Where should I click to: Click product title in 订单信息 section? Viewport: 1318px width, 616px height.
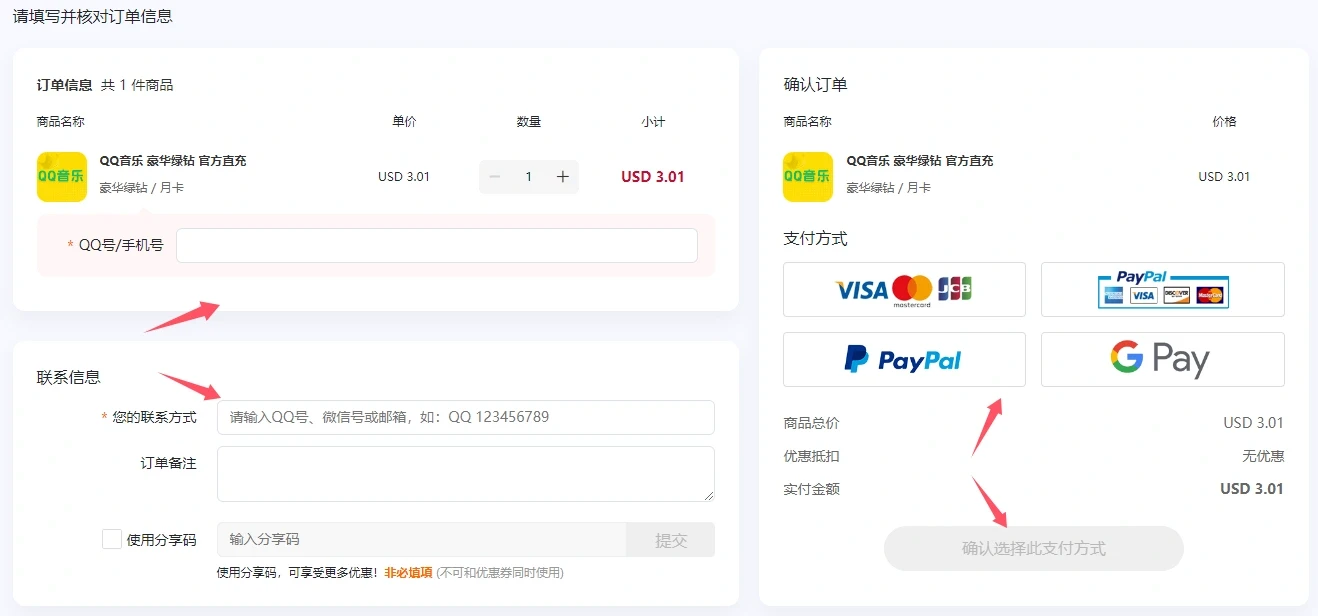tap(173, 161)
